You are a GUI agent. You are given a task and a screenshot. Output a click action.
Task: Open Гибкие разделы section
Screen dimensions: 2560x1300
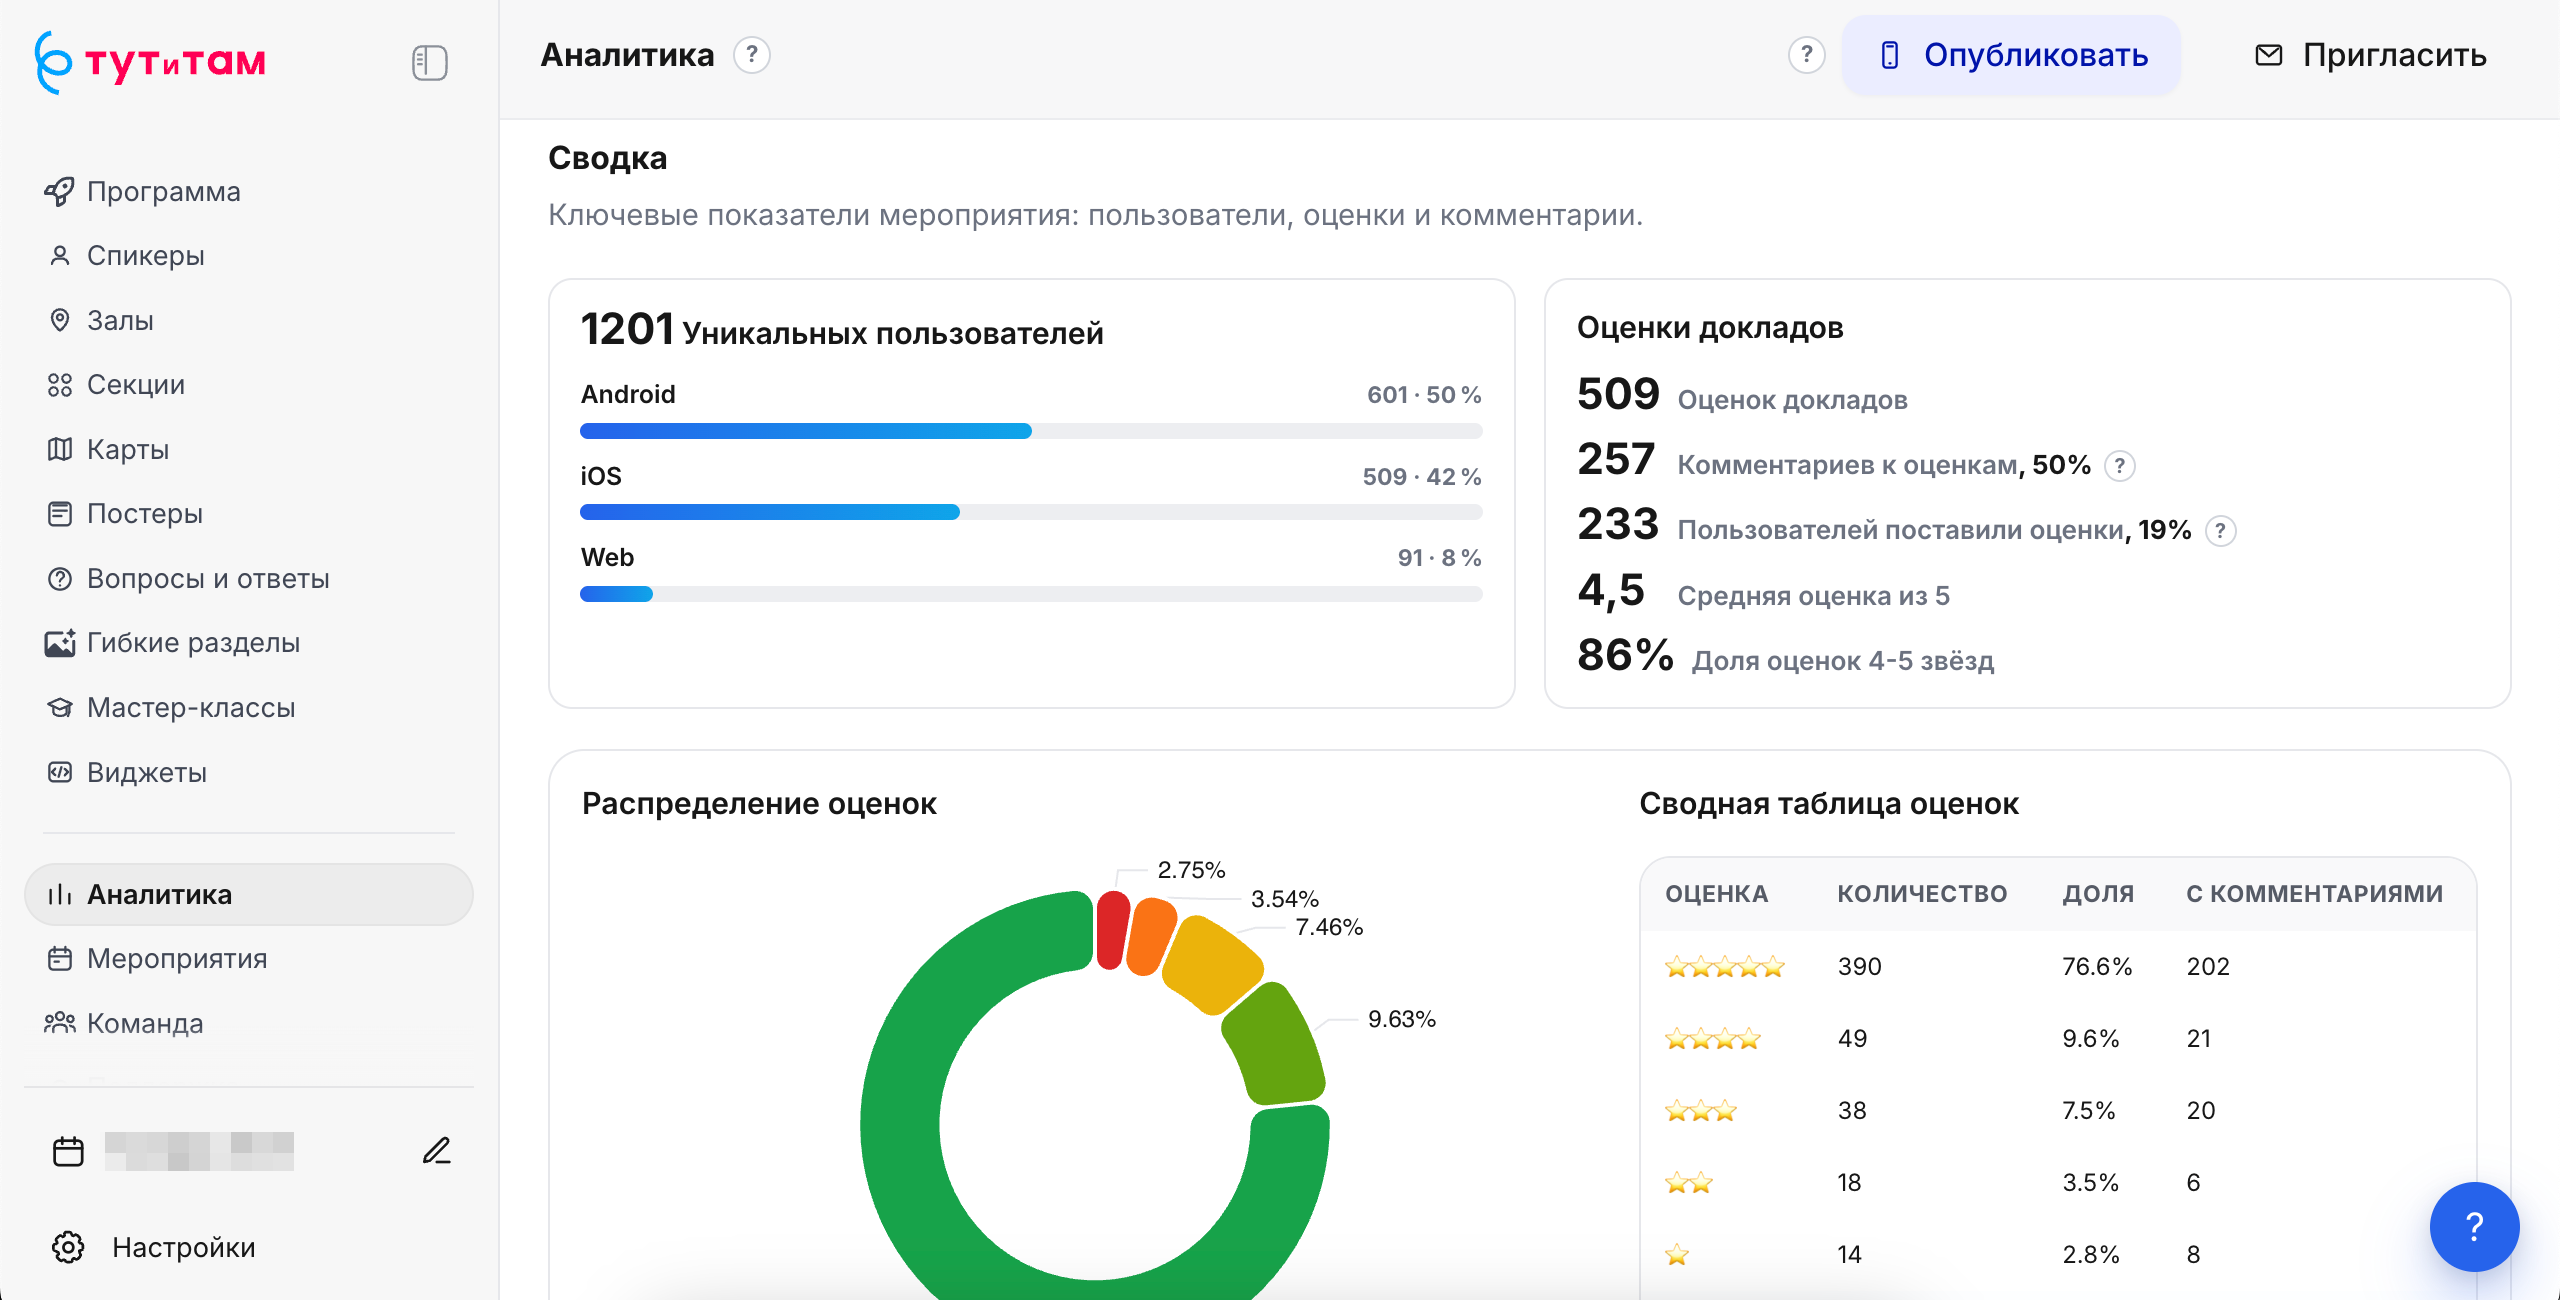tap(248, 643)
